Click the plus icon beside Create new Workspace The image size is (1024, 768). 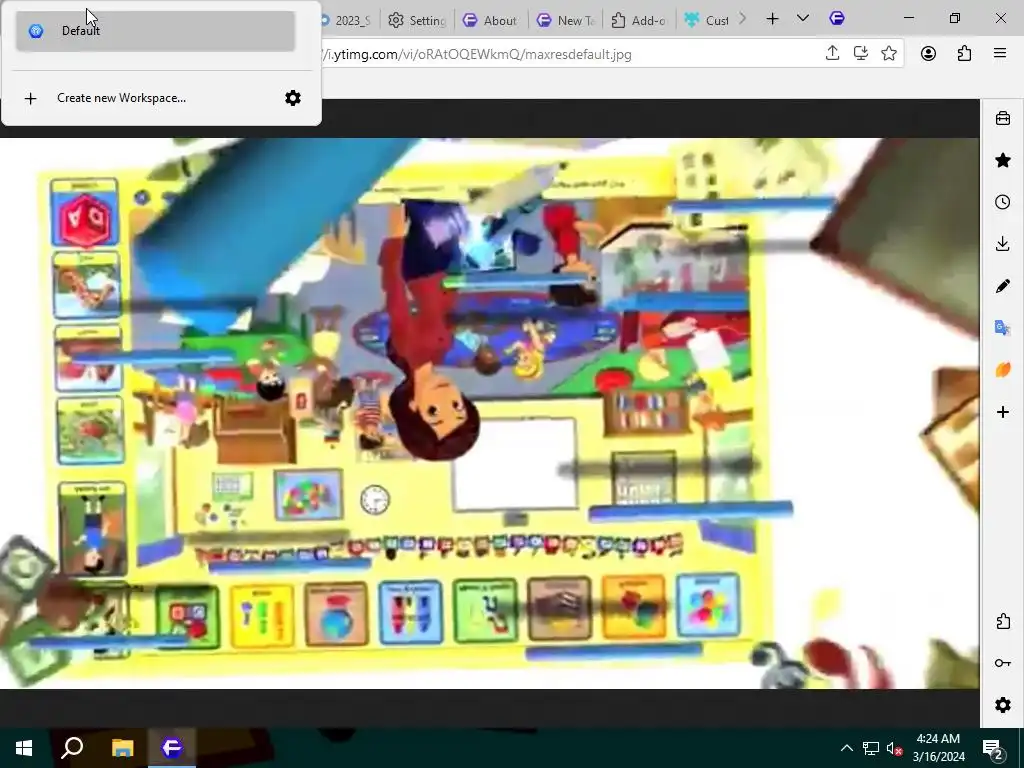point(30,99)
